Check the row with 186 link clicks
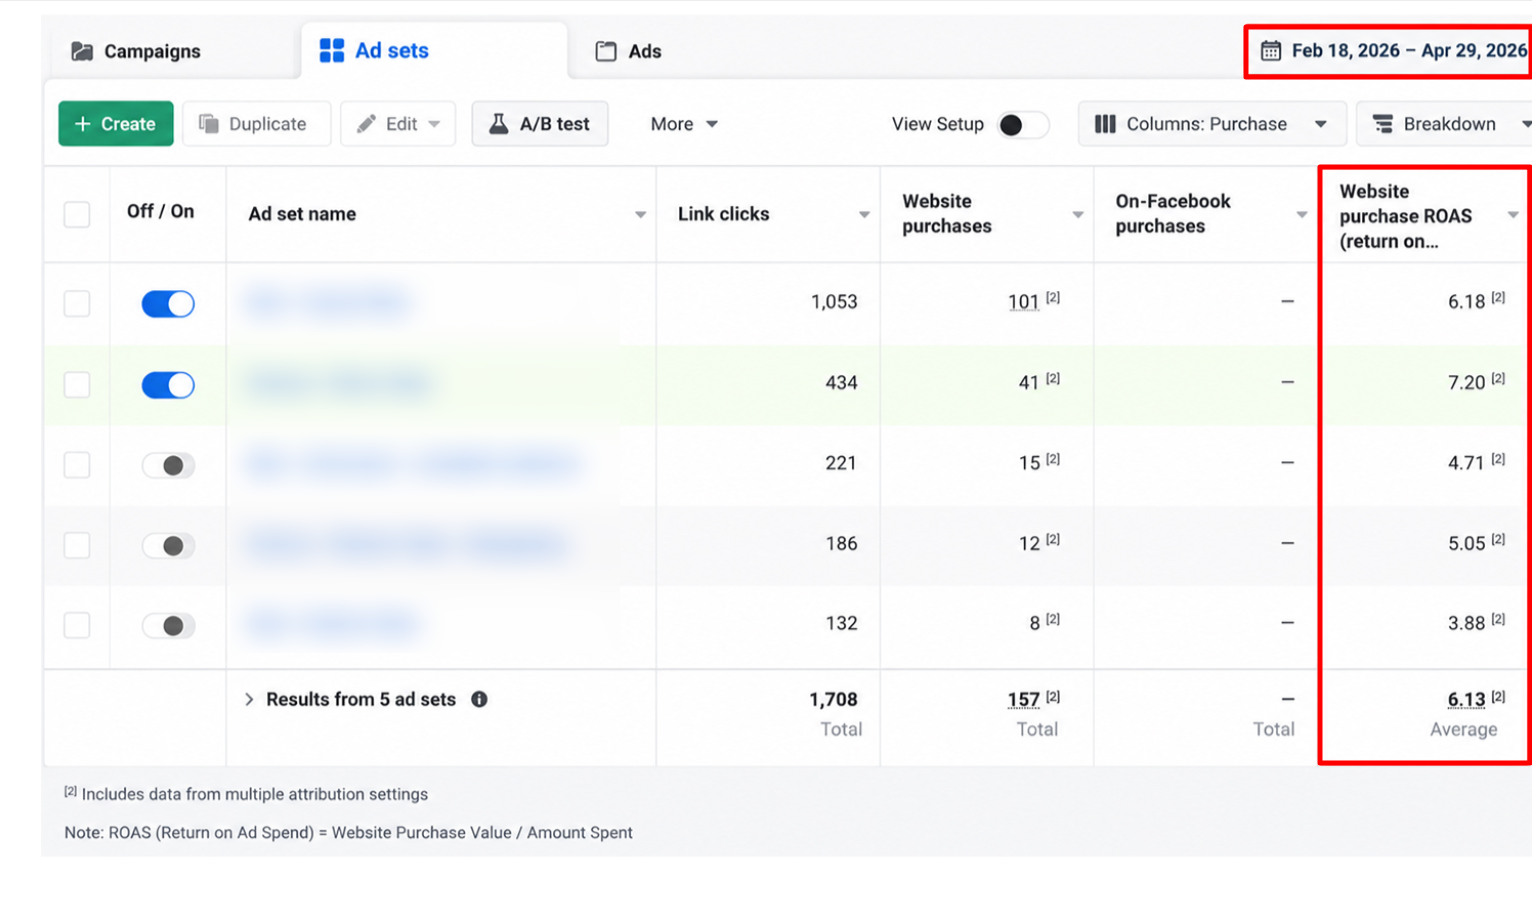This screenshot has height=913, width=1532. pyautogui.click(x=77, y=545)
